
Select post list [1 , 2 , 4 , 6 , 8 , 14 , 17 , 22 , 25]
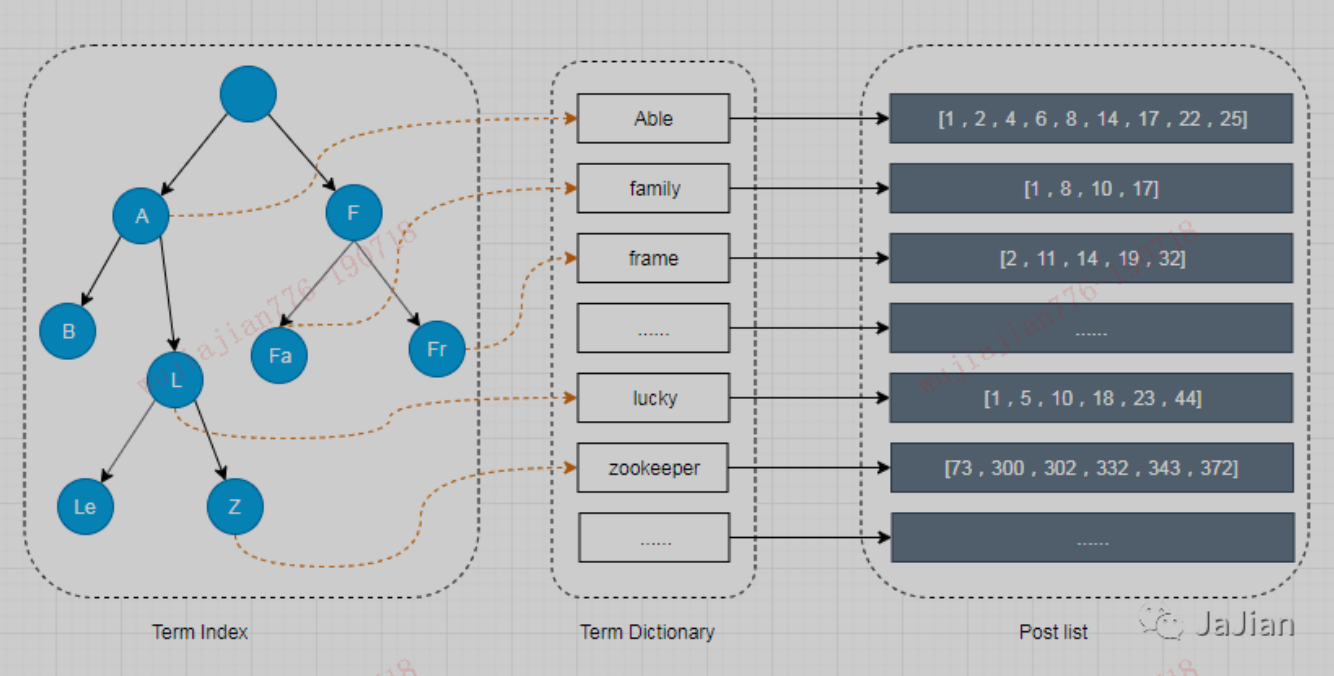click(1092, 119)
